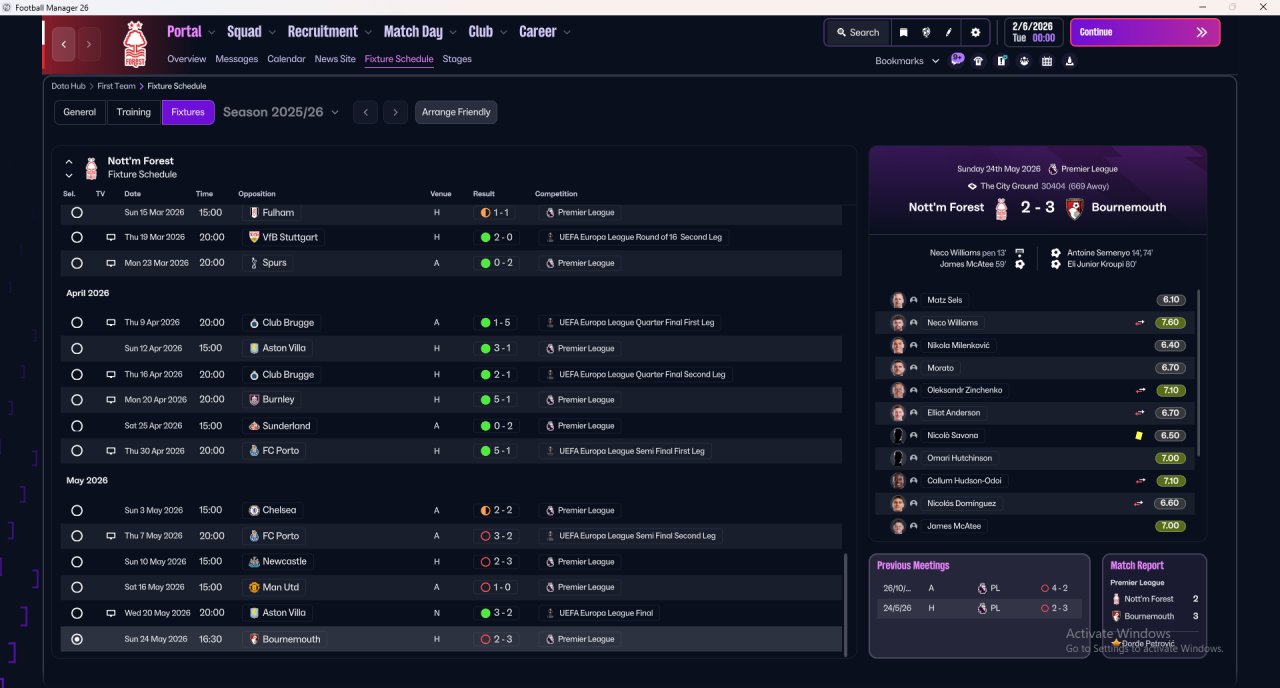
Task: Open the Season 2025/26 dropdown
Action: click(x=281, y=112)
